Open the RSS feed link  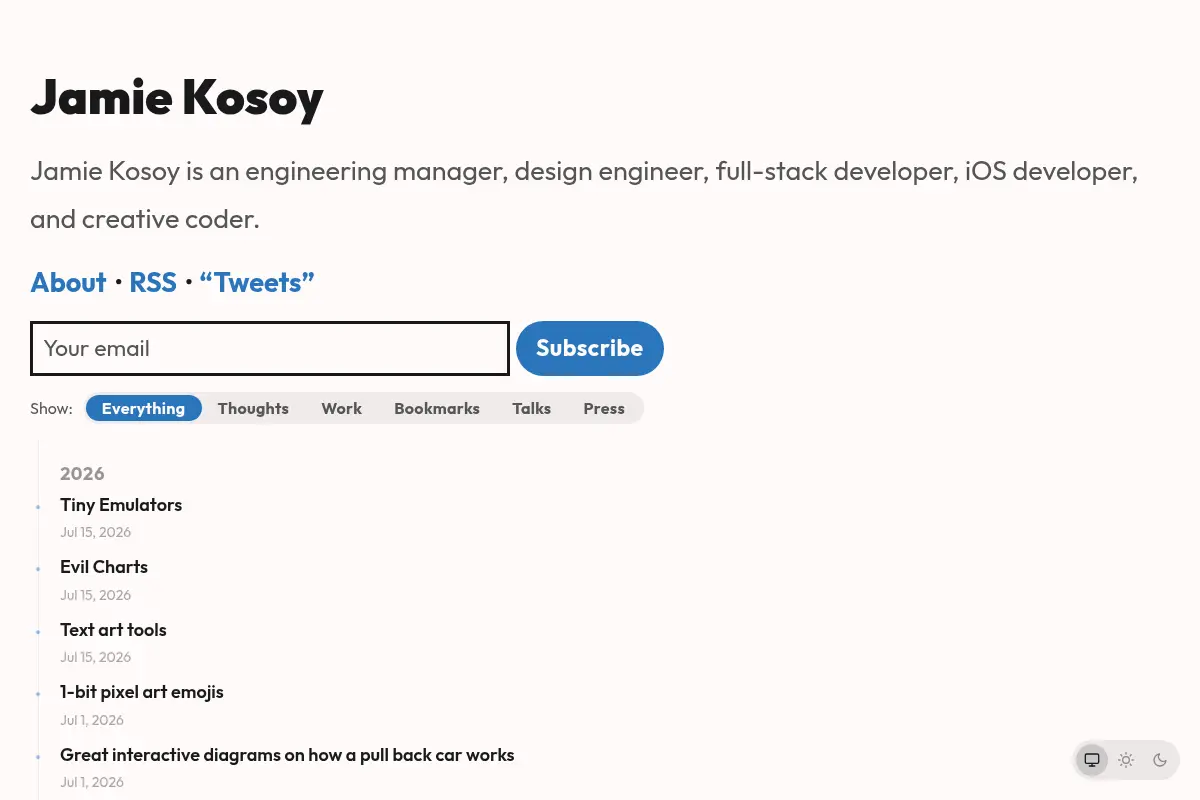(153, 283)
